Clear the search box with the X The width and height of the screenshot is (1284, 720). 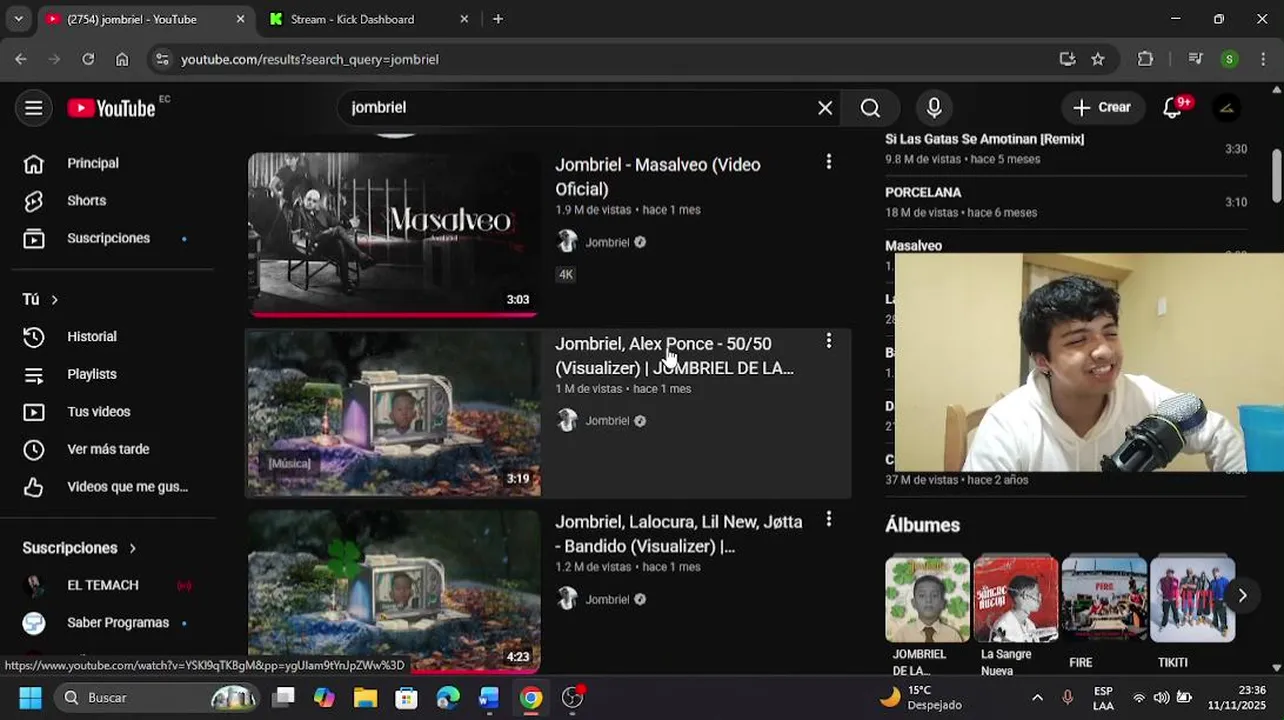coord(825,108)
